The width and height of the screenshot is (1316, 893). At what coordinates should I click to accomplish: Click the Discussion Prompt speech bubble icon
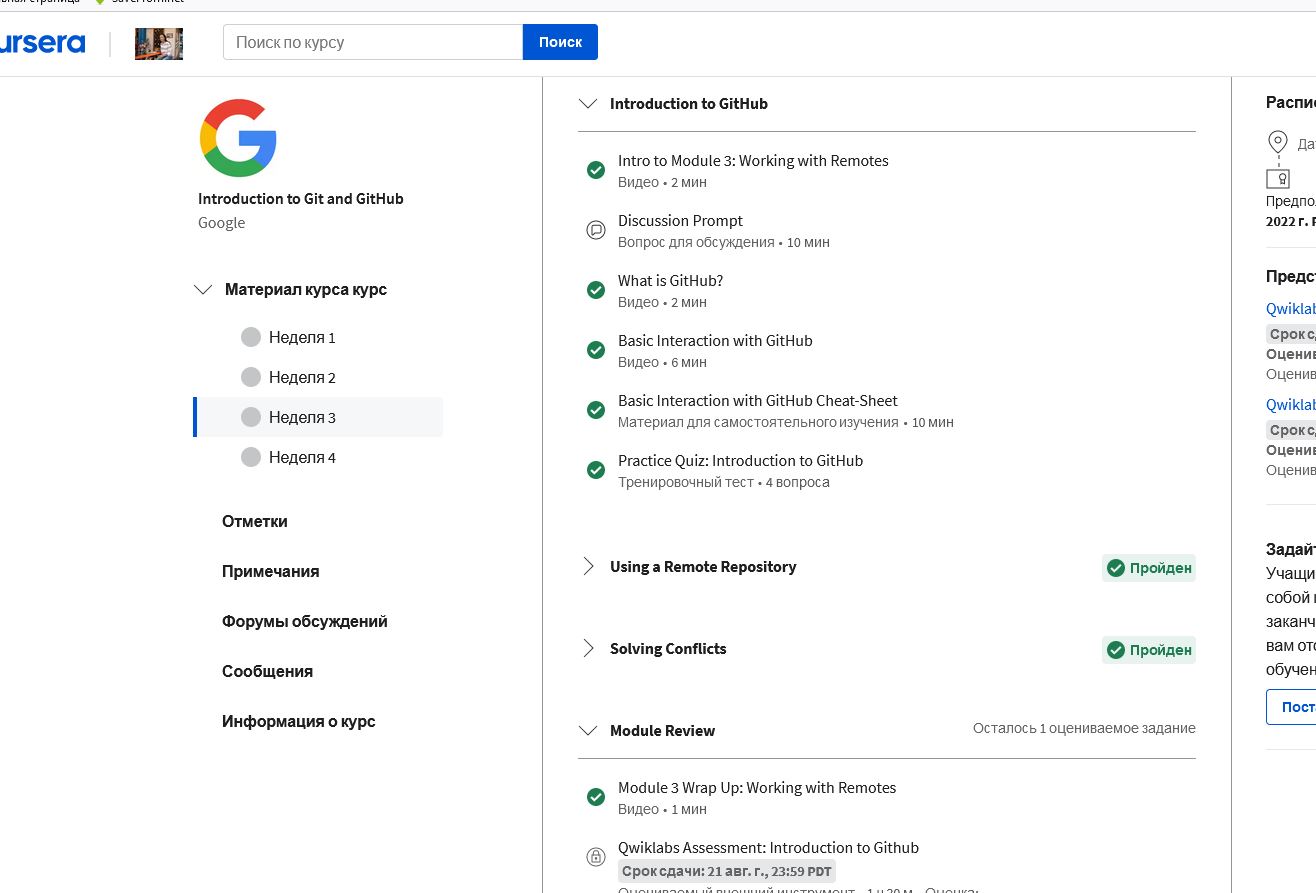596,230
